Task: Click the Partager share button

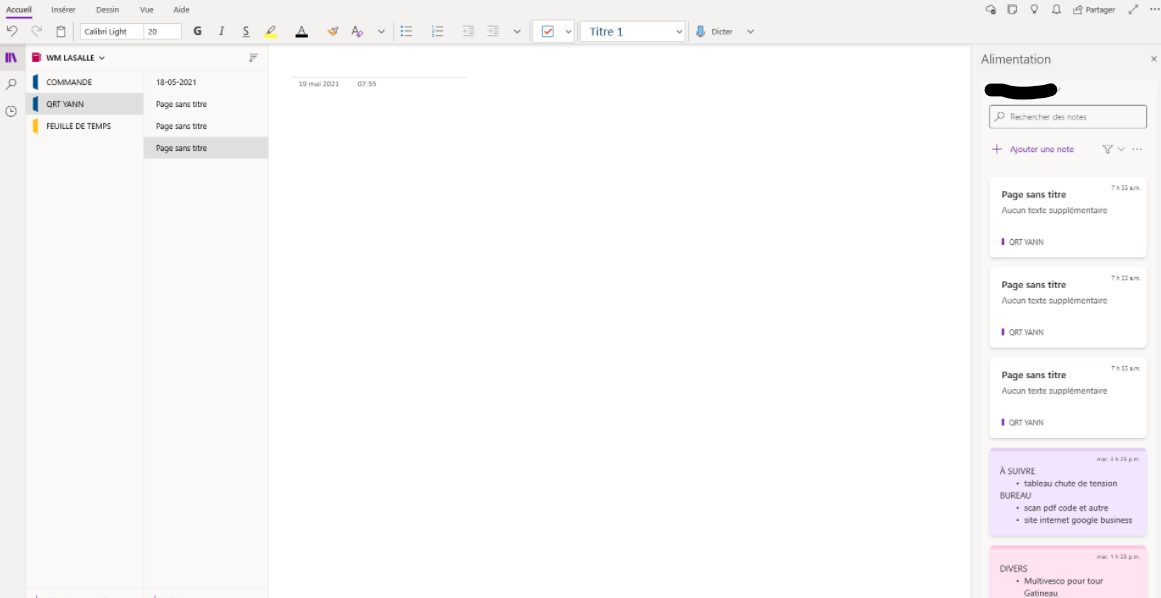Action: point(1094,10)
